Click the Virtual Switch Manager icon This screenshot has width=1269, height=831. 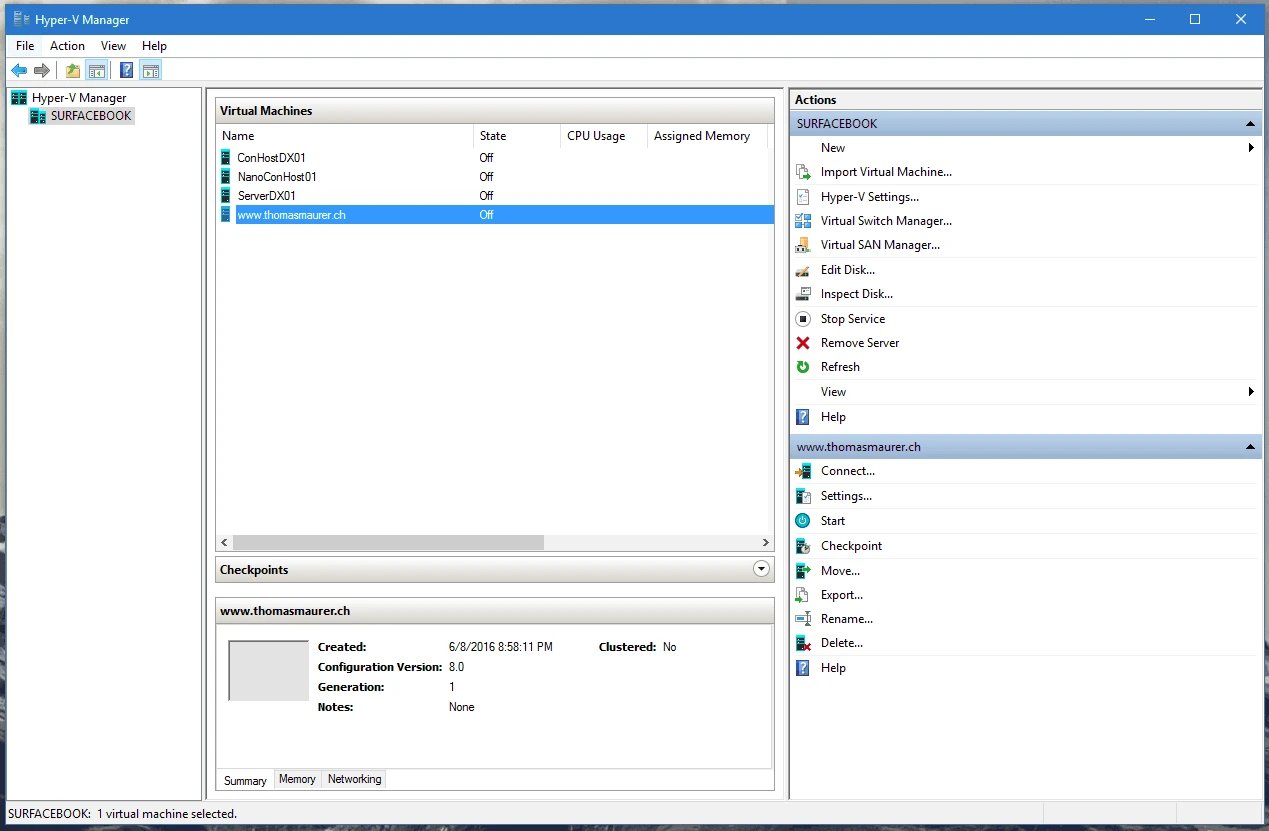click(803, 221)
